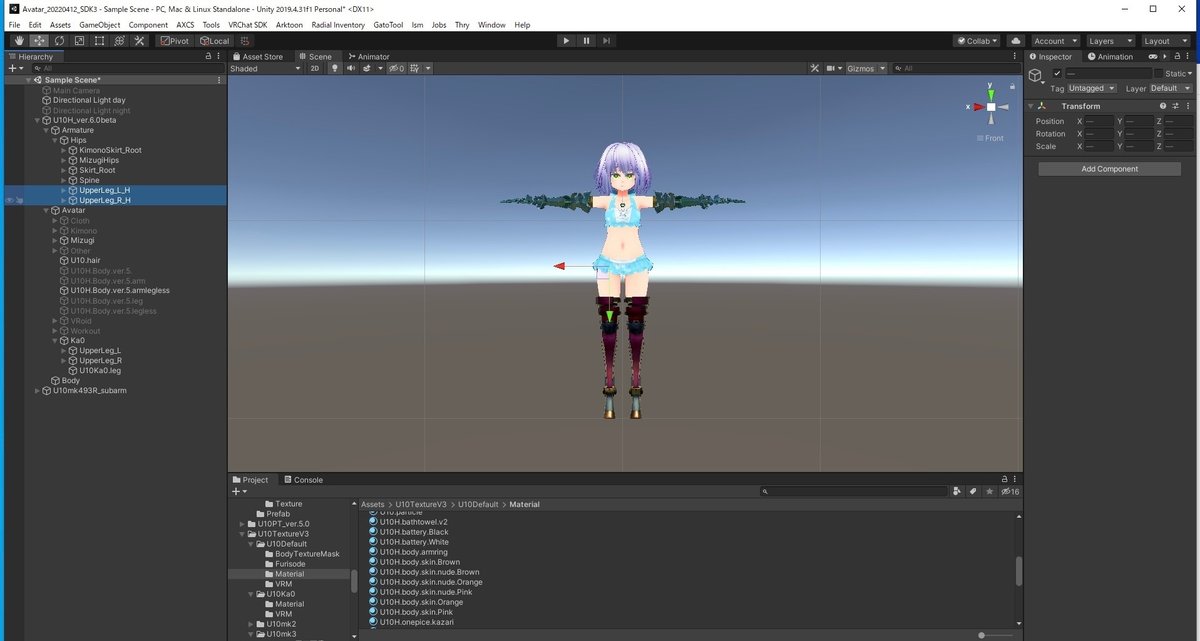Open the custom editor tools icon
This screenshot has width=1200, height=641.
pyautogui.click(x=139, y=41)
